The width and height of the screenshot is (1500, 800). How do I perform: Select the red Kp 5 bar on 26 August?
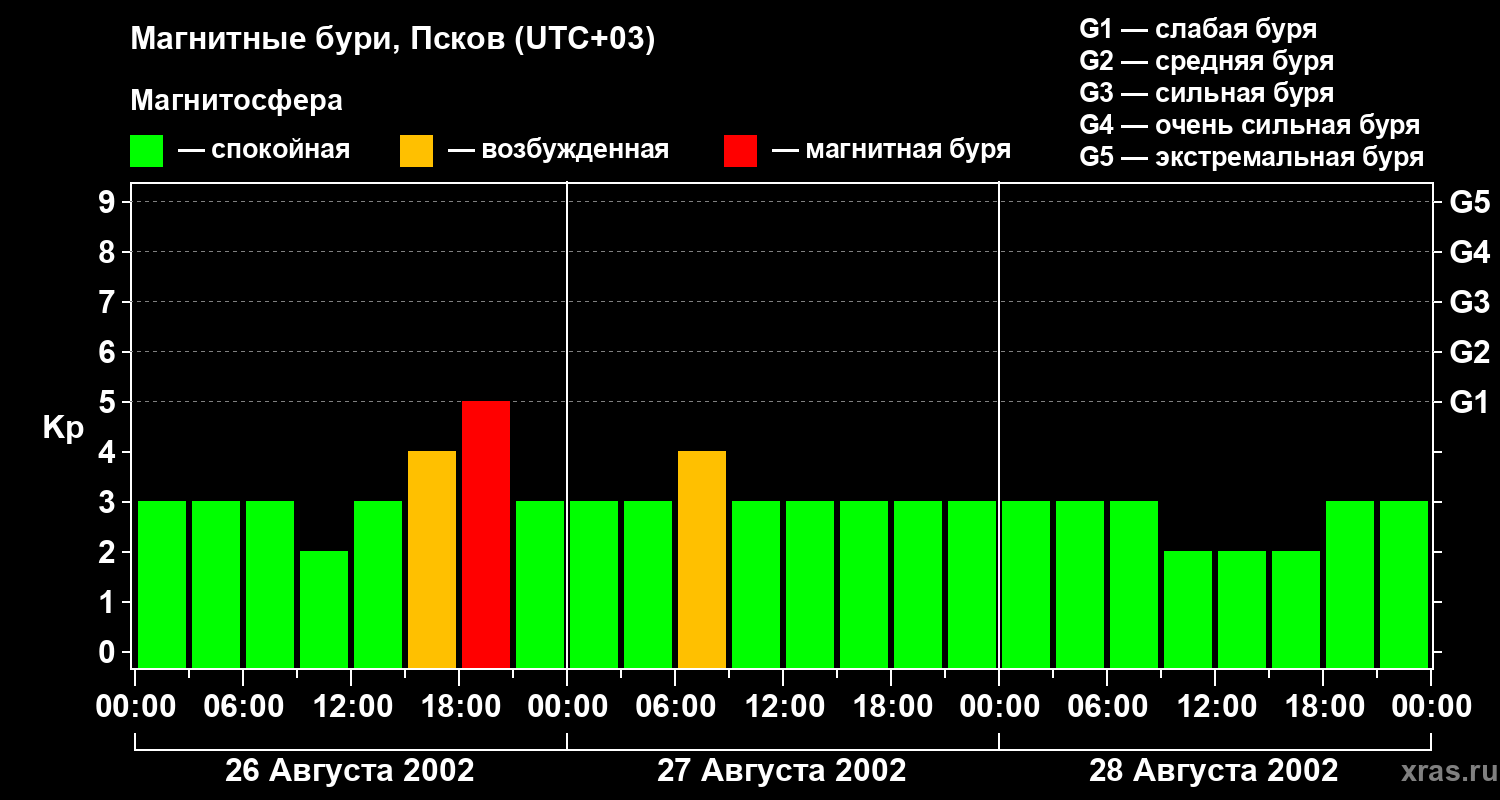[x=486, y=535]
